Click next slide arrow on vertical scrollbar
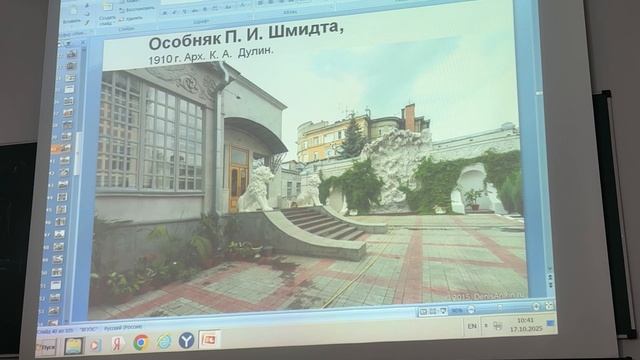The width and height of the screenshot is (640, 360). tap(550, 284)
